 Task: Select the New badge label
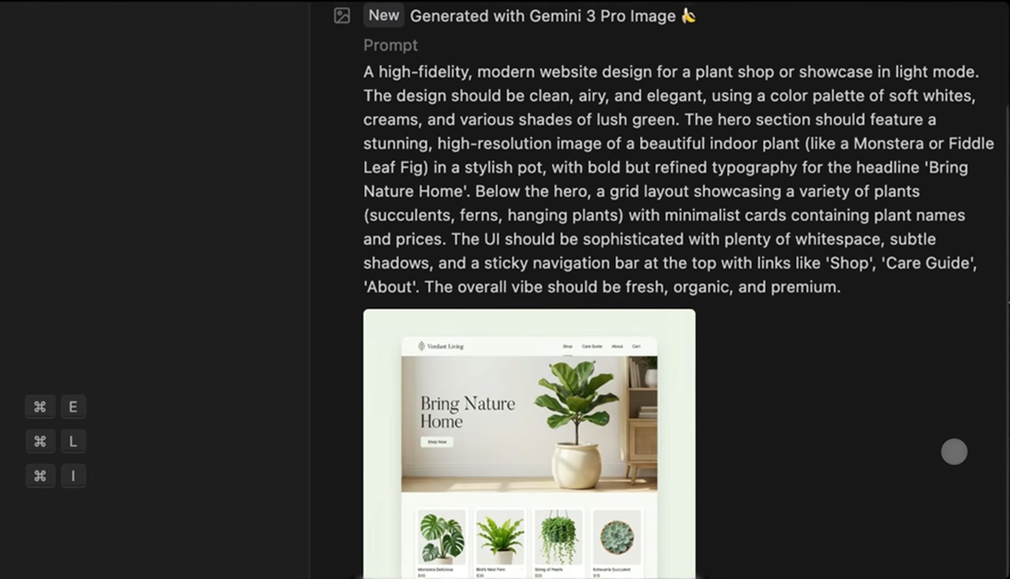point(384,15)
